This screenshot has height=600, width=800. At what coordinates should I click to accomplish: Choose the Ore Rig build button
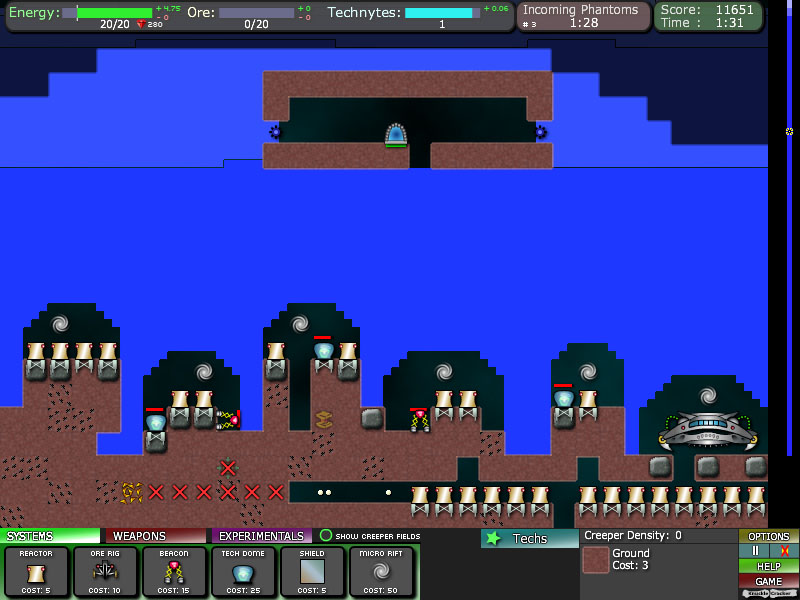point(105,571)
